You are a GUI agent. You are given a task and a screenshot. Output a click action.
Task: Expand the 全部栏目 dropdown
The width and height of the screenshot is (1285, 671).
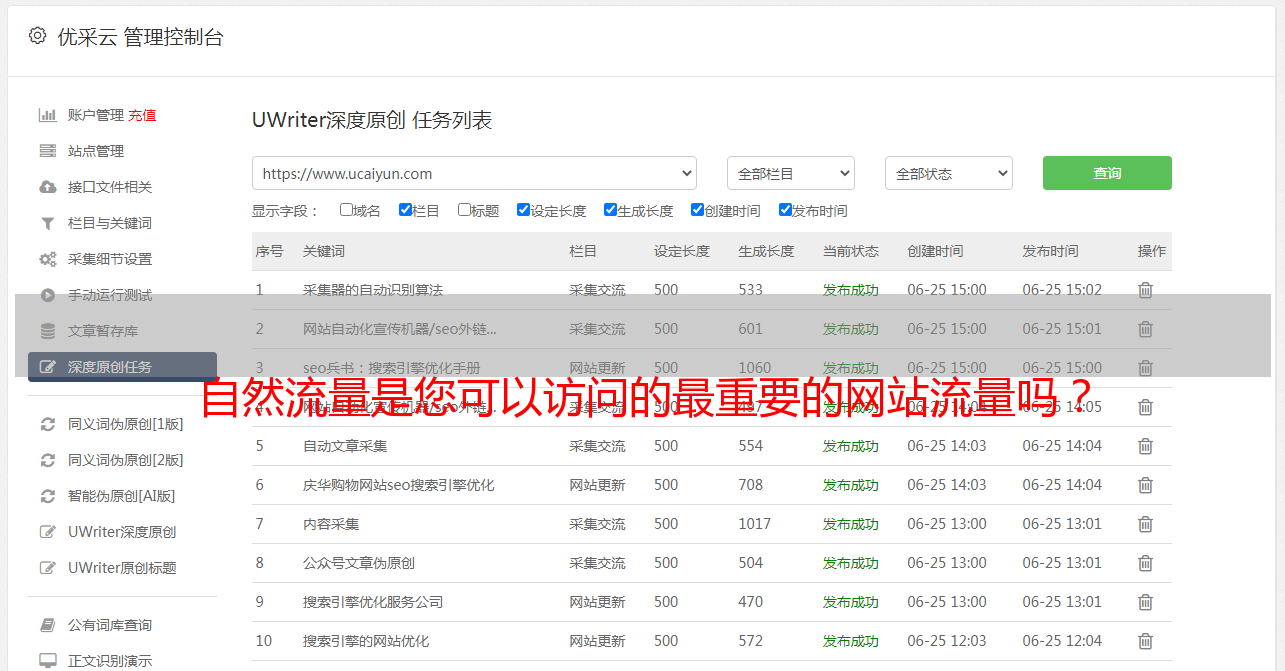[790, 173]
